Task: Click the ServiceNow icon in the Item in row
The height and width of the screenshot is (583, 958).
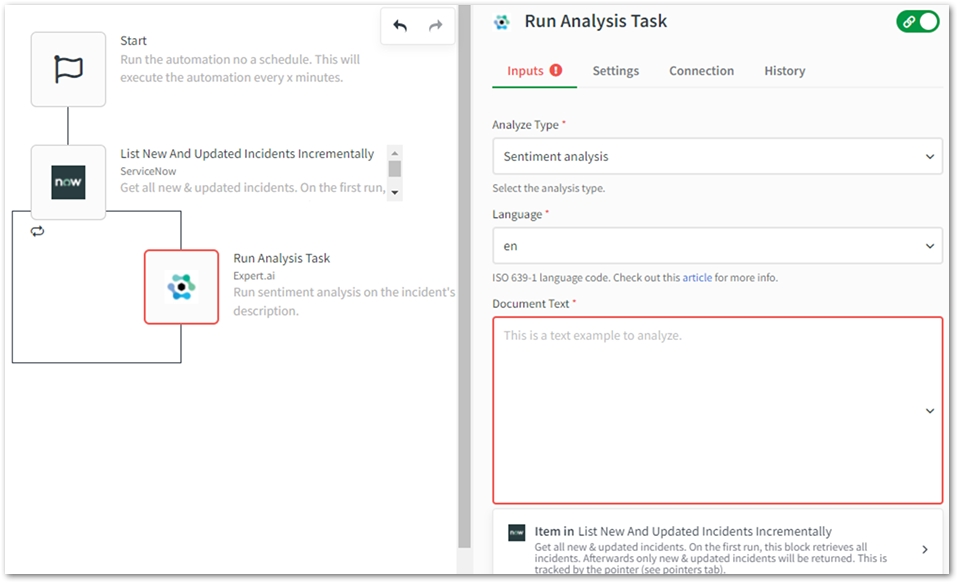Action: pos(516,532)
